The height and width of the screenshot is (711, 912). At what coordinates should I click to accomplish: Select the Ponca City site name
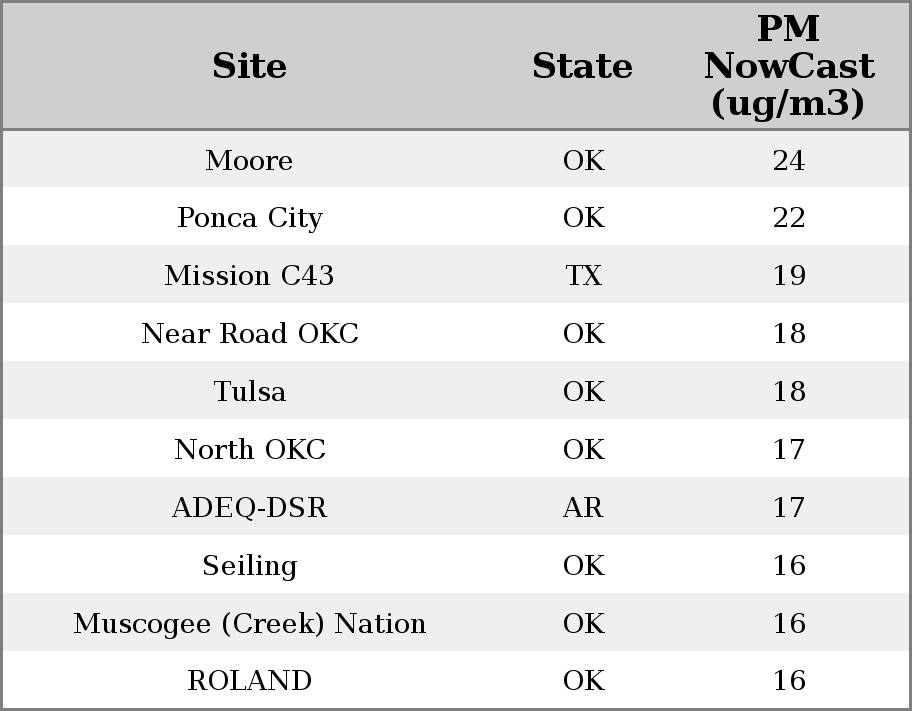point(249,218)
